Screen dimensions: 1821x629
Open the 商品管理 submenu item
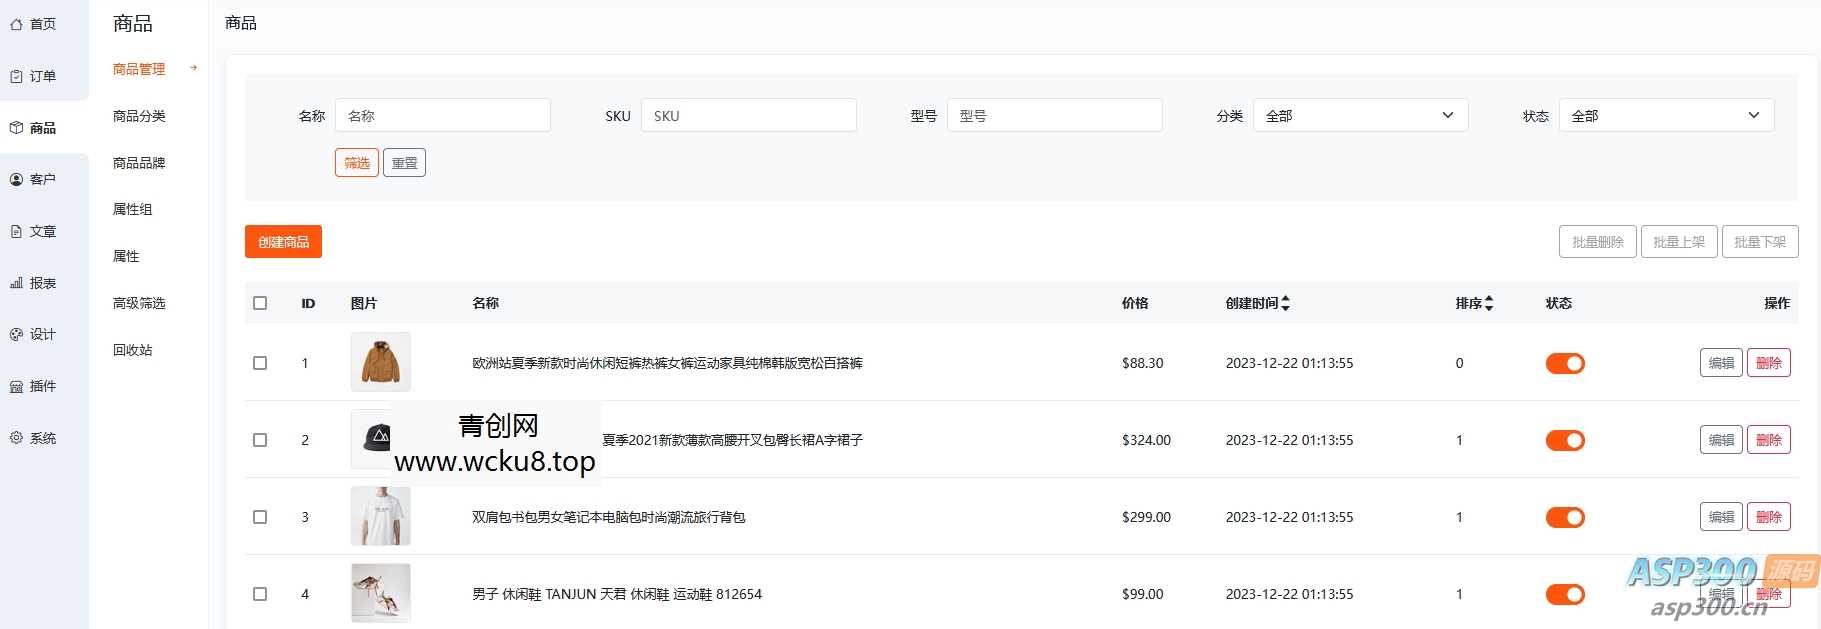click(x=139, y=69)
